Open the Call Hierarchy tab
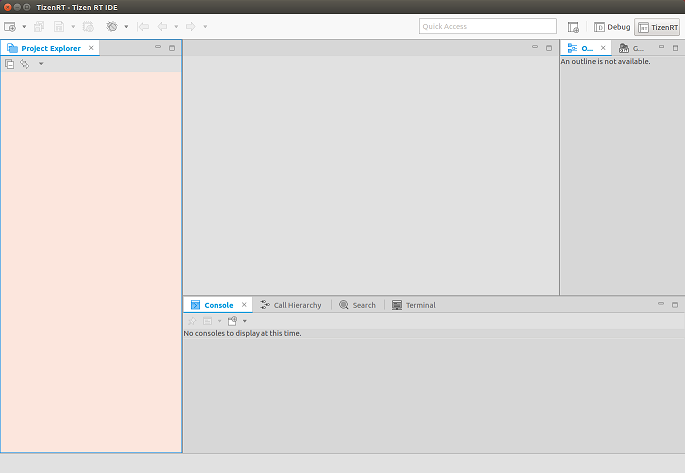Viewport: 685px width, 473px height. (291, 305)
